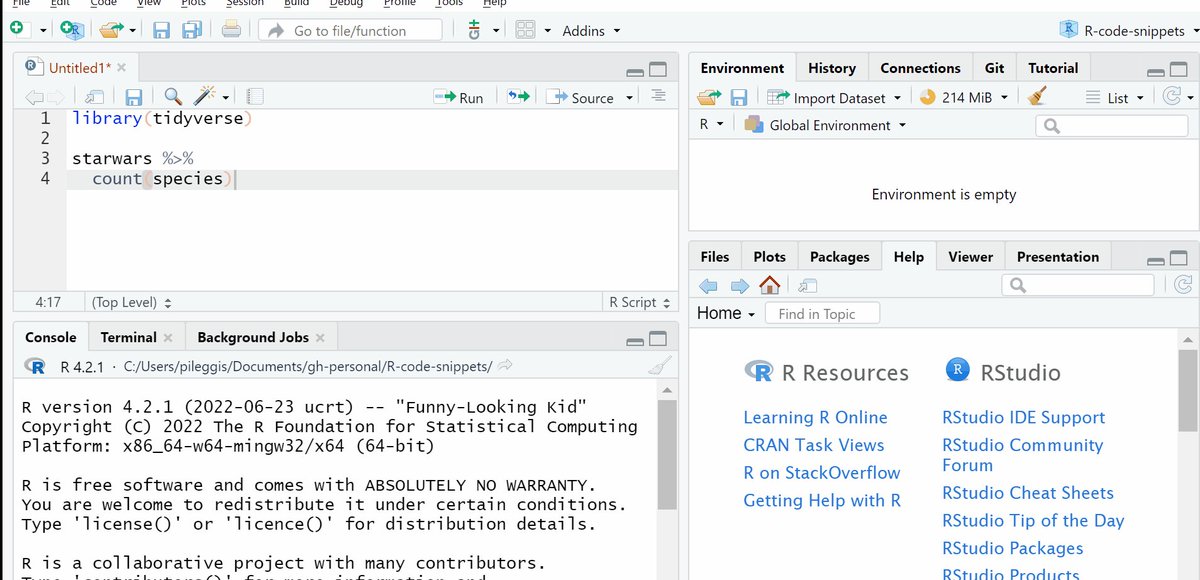Open the Addins dropdown menu
This screenshot has height=580, width=1200.
[x=591, y=31]
